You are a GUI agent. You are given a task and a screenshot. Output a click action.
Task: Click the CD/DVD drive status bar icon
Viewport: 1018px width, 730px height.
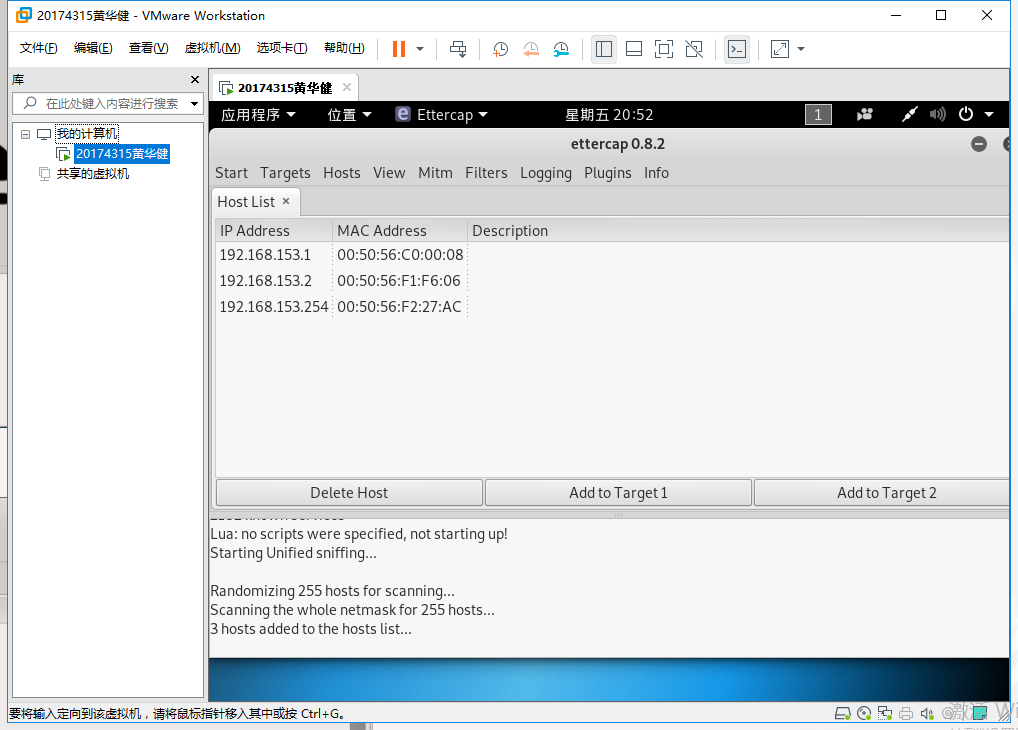tap(864, 714)
